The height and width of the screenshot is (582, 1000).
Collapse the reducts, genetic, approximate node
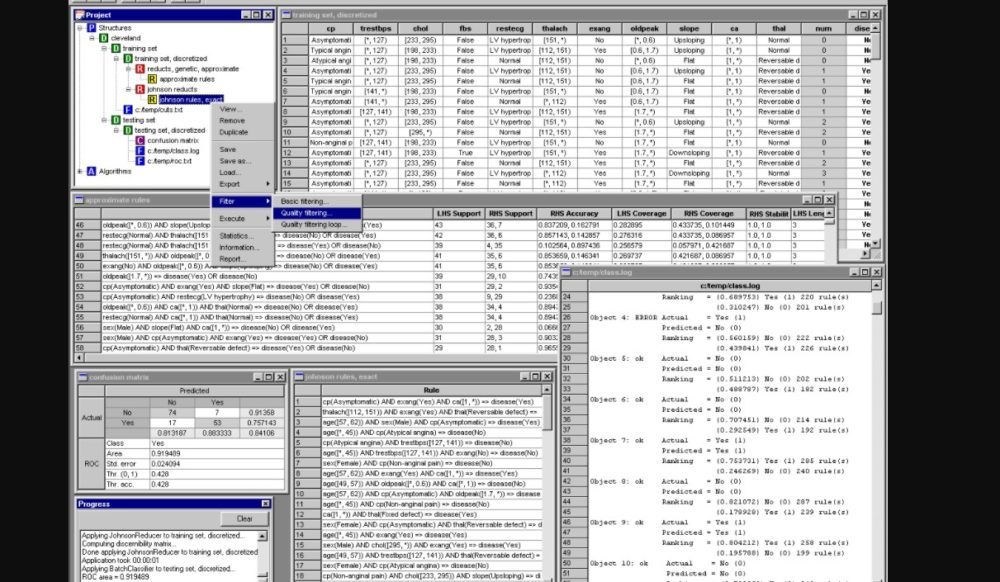coord(127,68)
